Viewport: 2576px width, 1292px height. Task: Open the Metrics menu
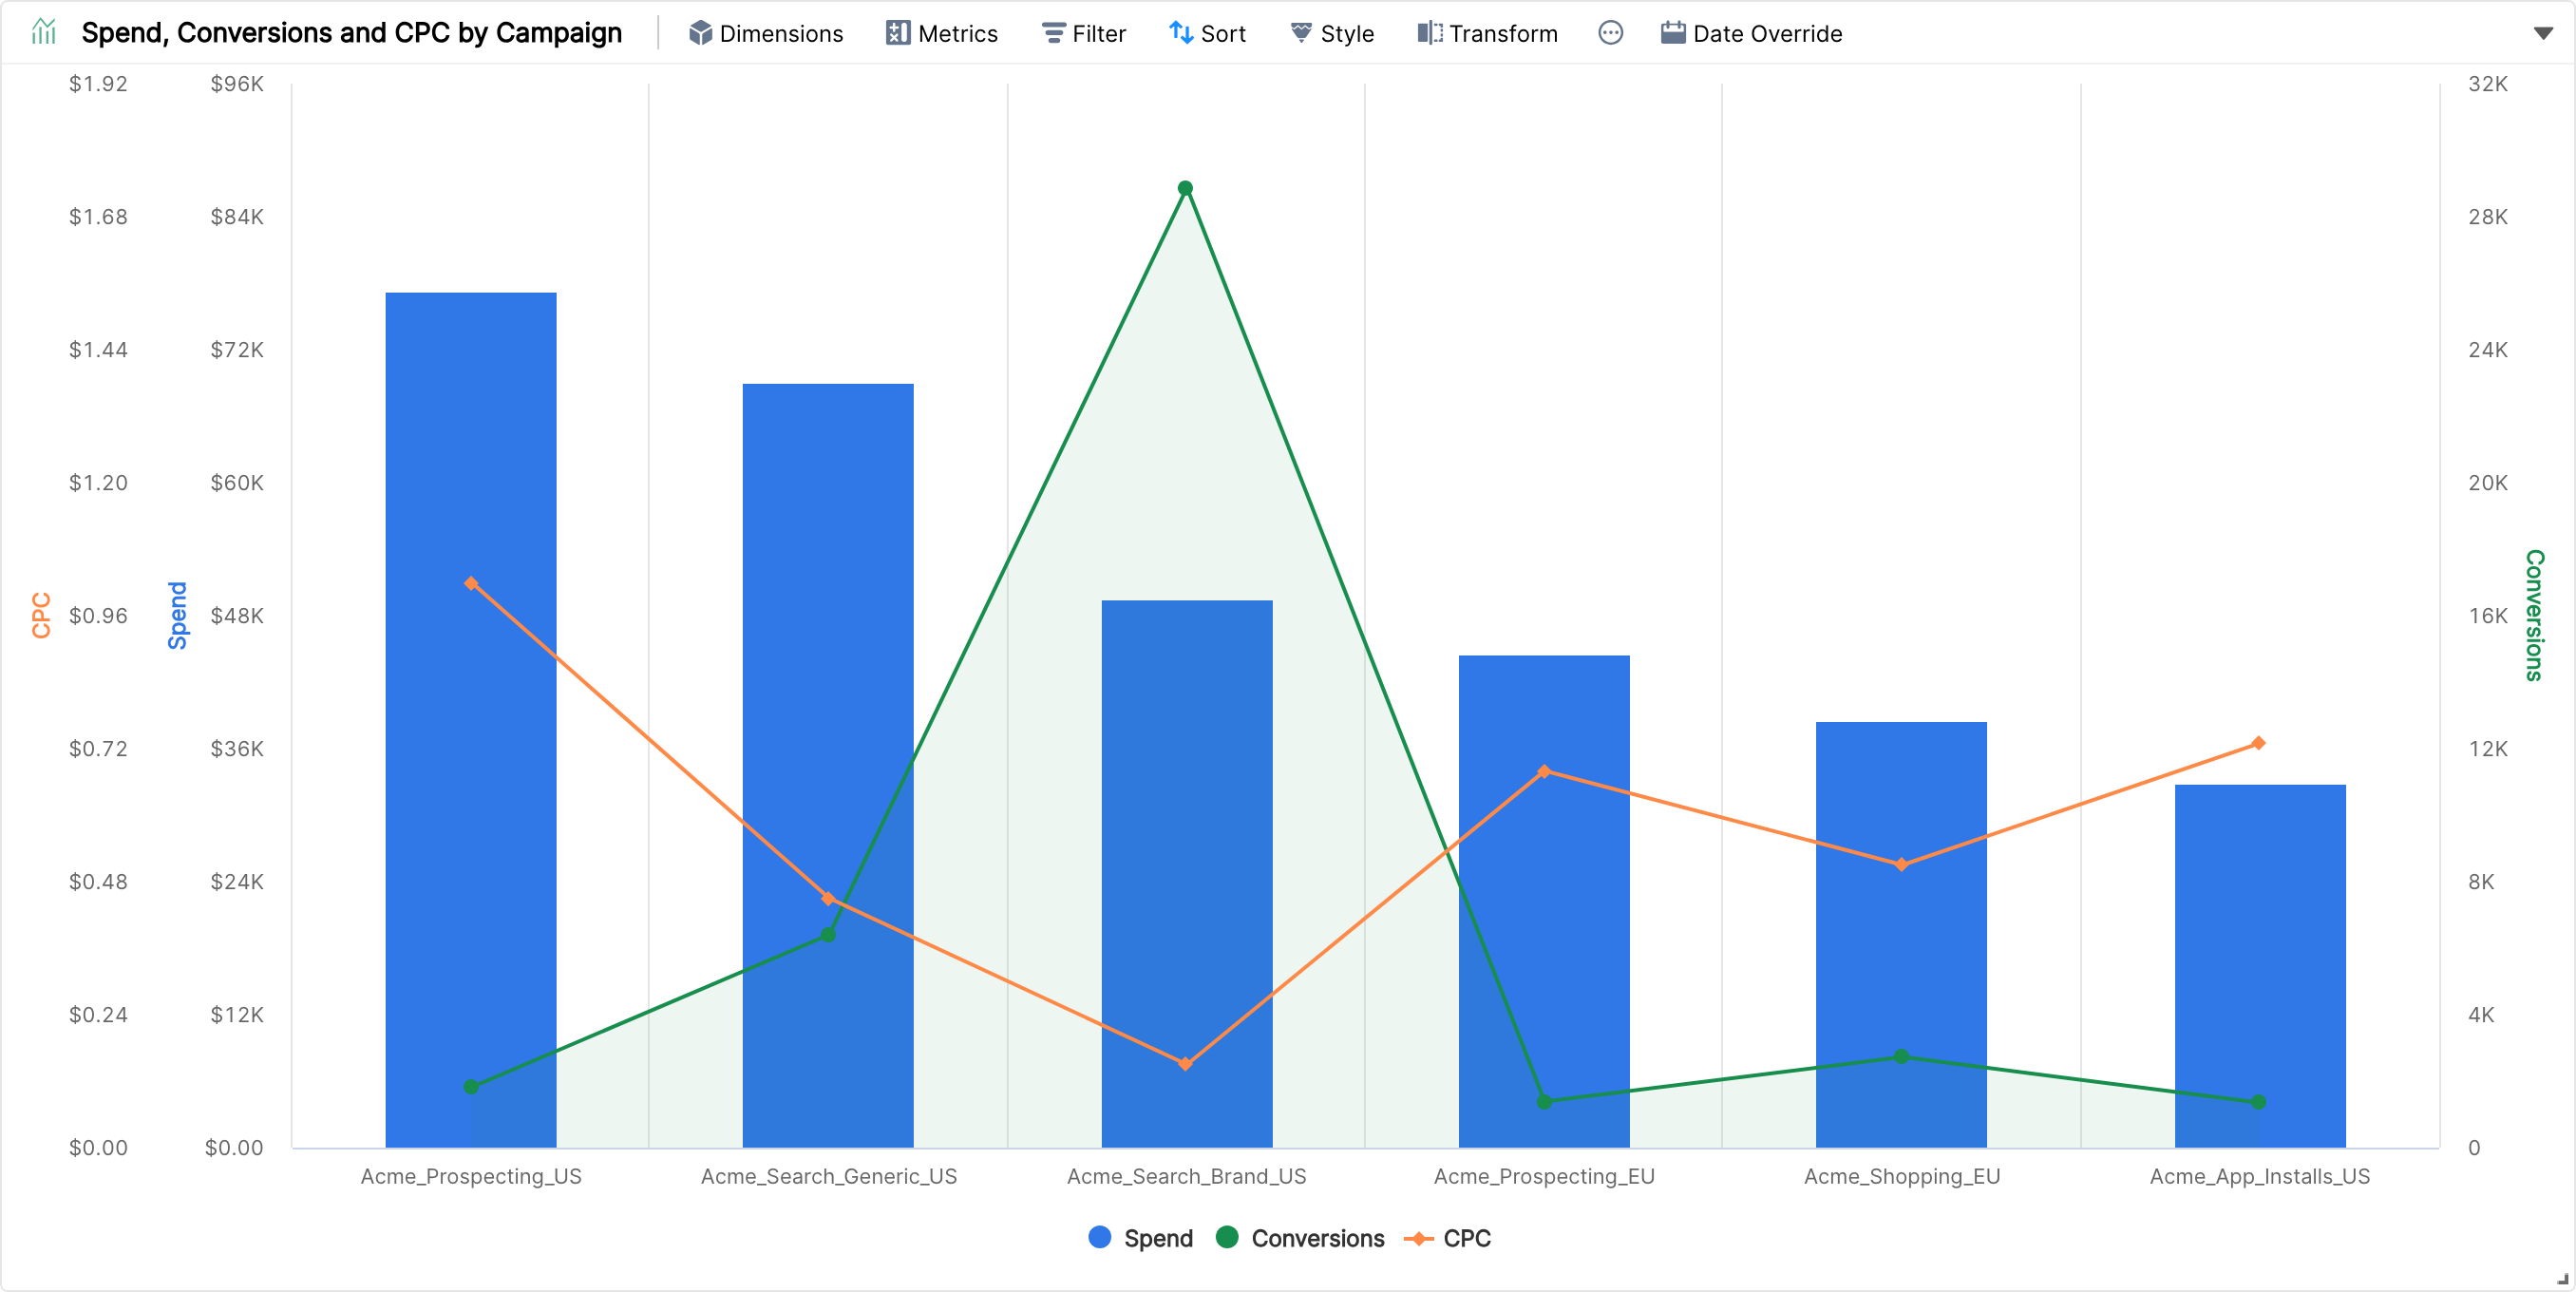tap(942, 33)
